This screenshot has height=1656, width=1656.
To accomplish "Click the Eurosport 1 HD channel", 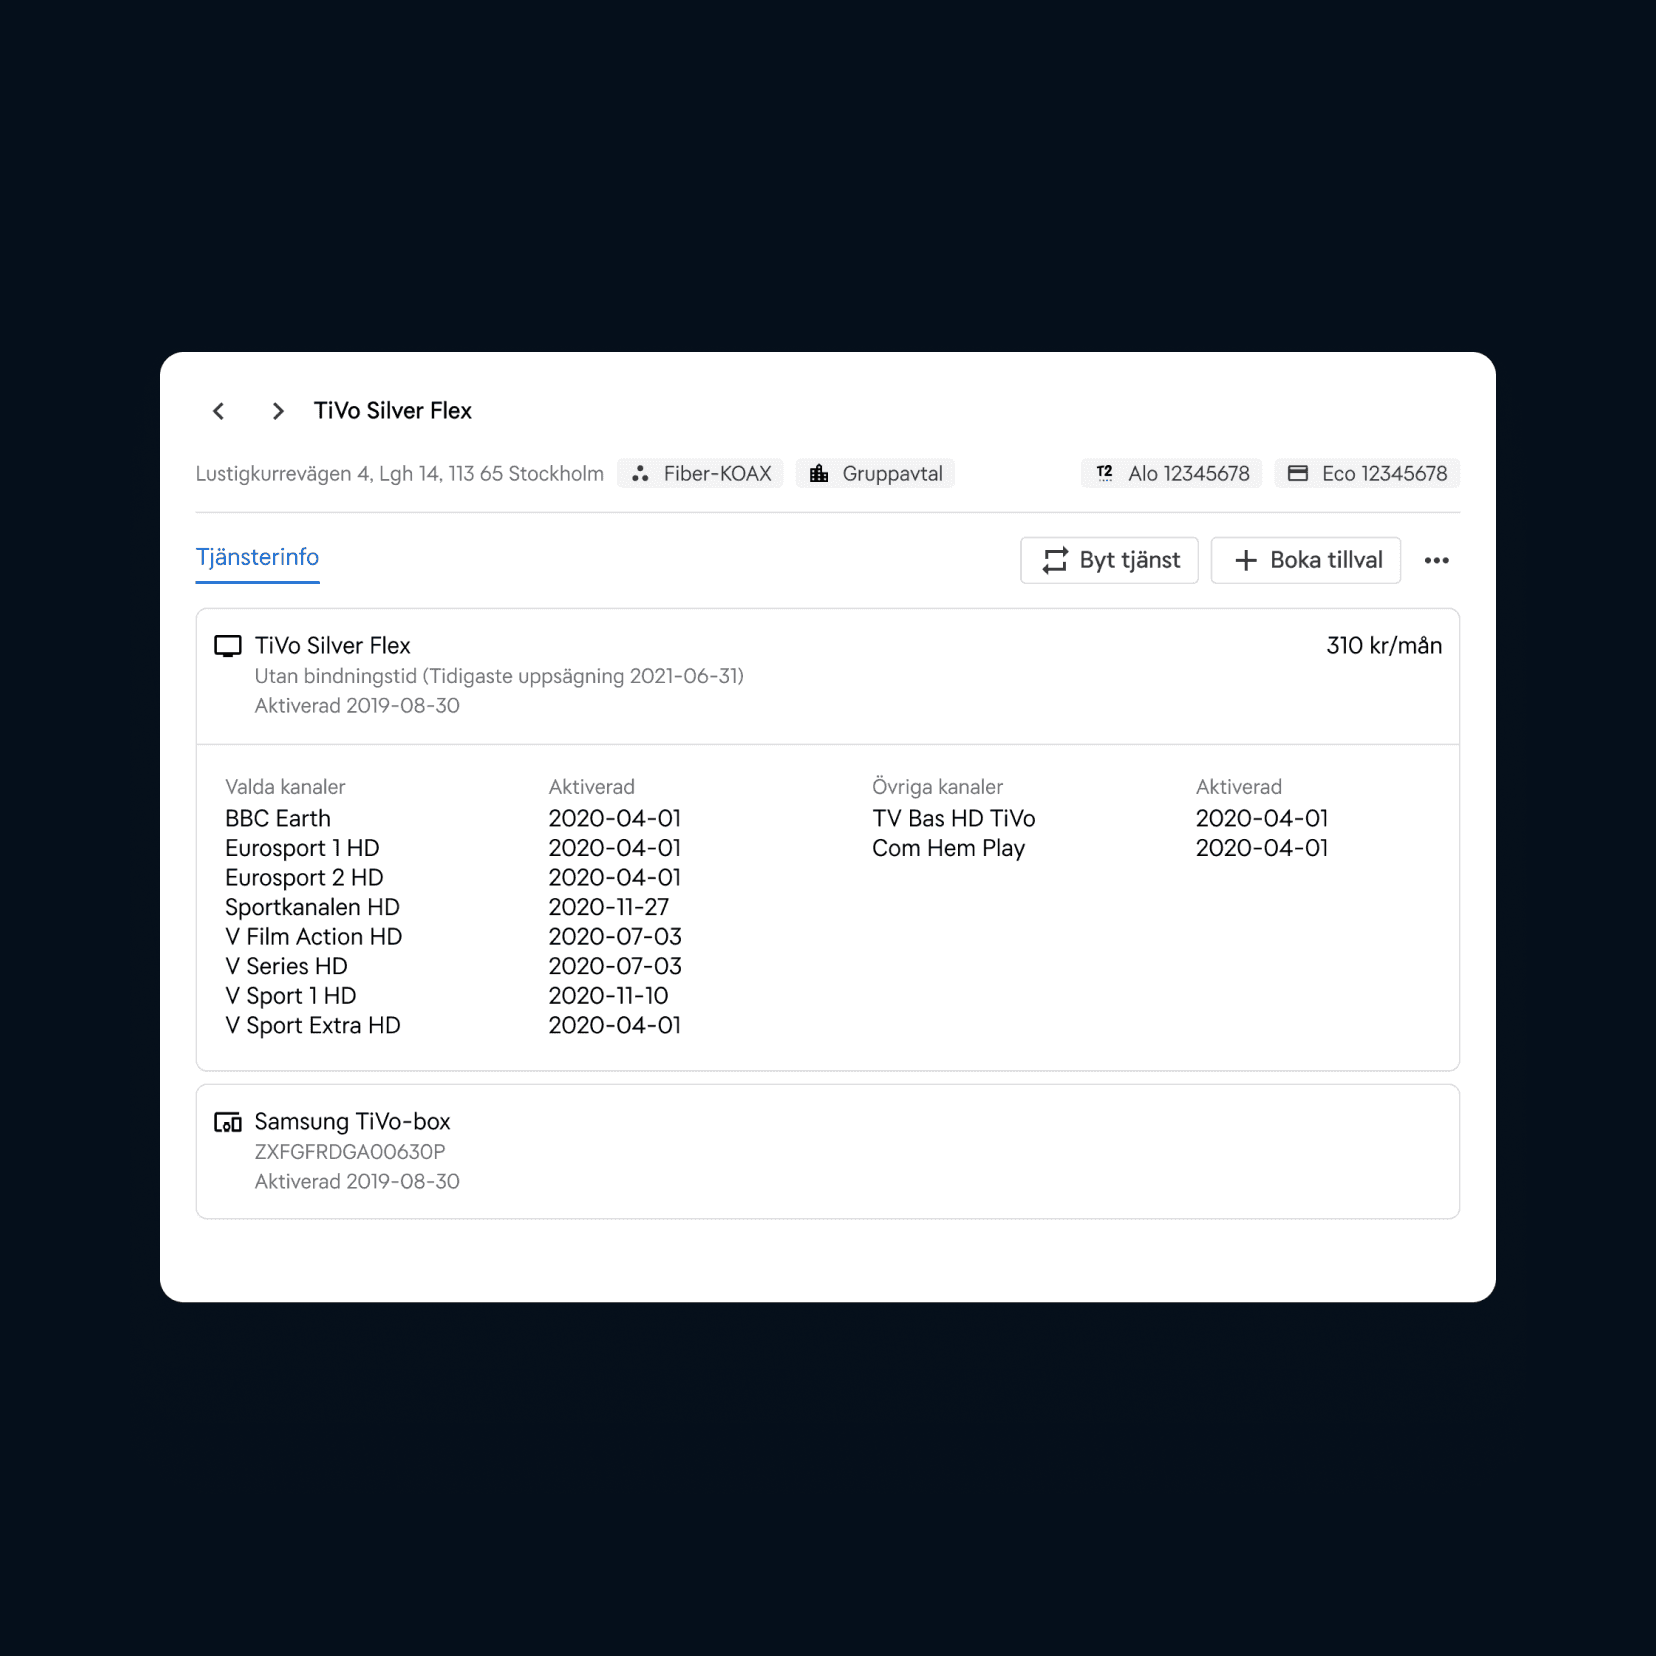I will (x=302, y=848).
